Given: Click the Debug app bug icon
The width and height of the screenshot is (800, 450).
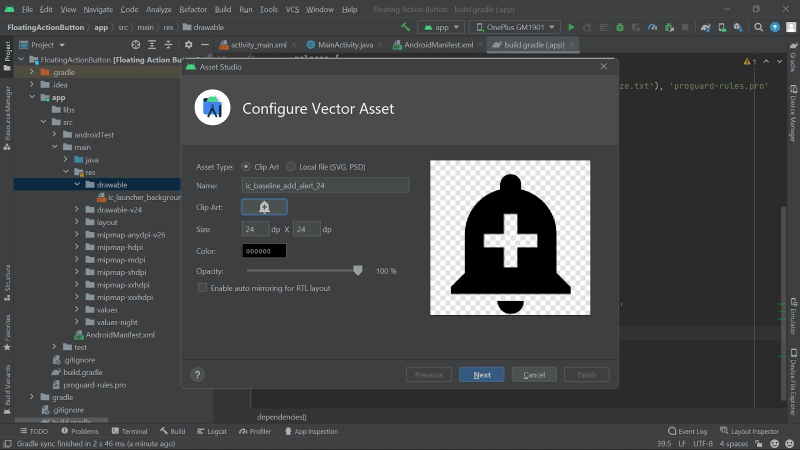Looking at the screenshot, I should [x=620, y=27].
